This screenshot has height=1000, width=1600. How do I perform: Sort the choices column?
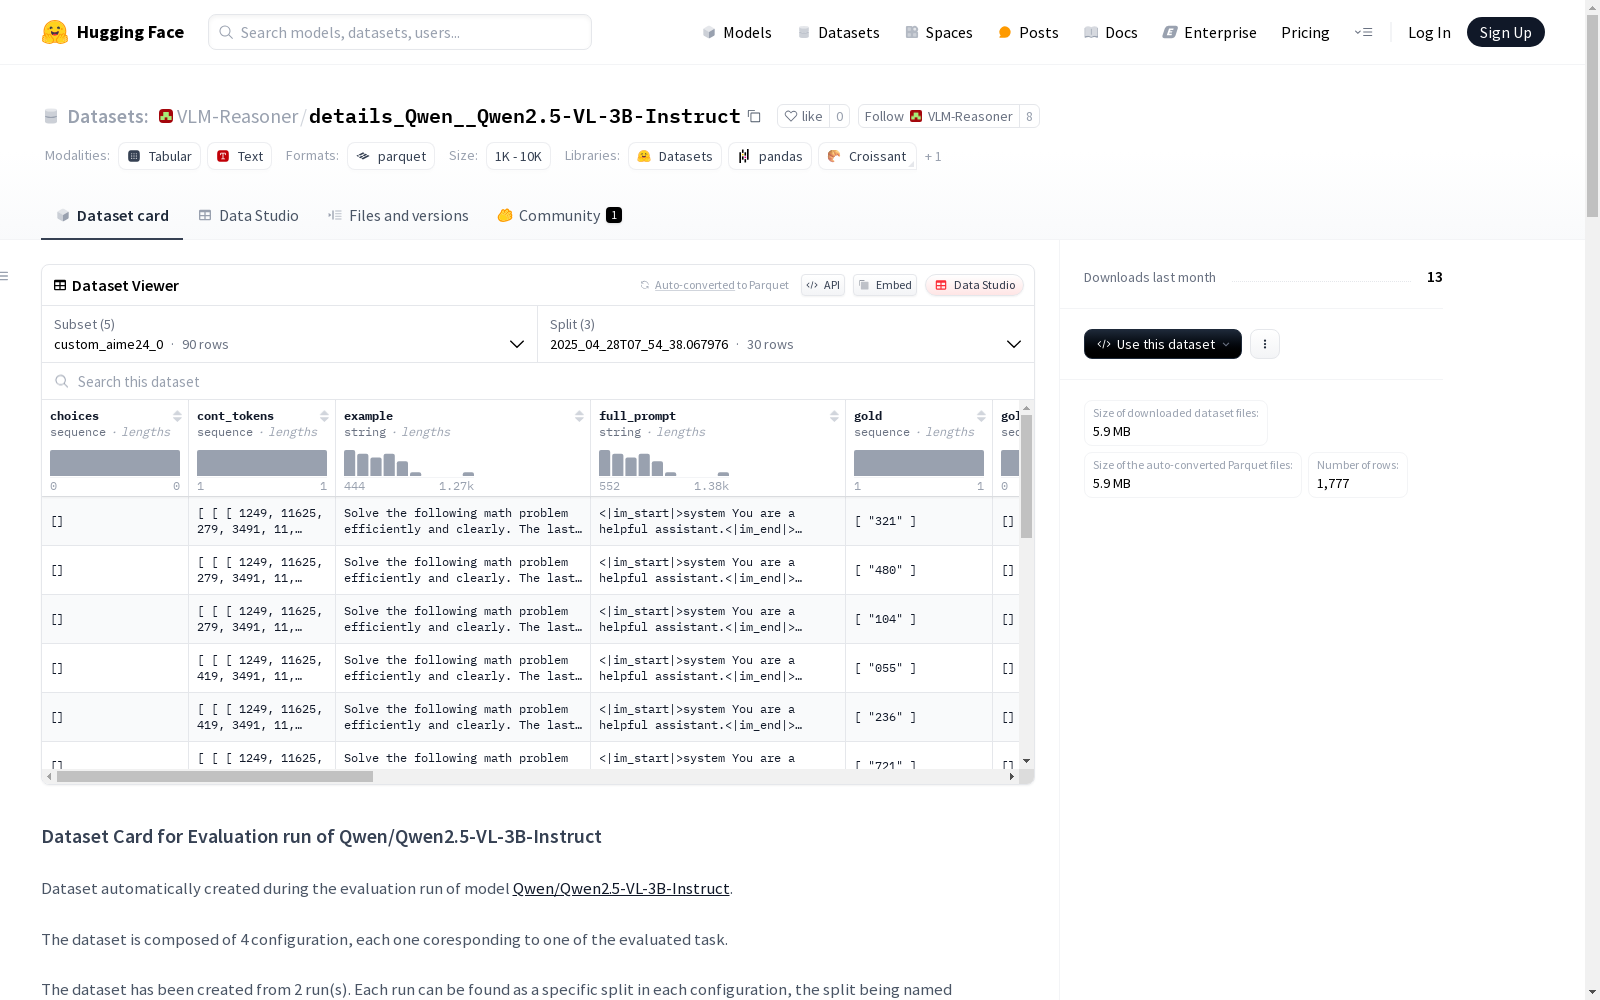pos(177,416)
